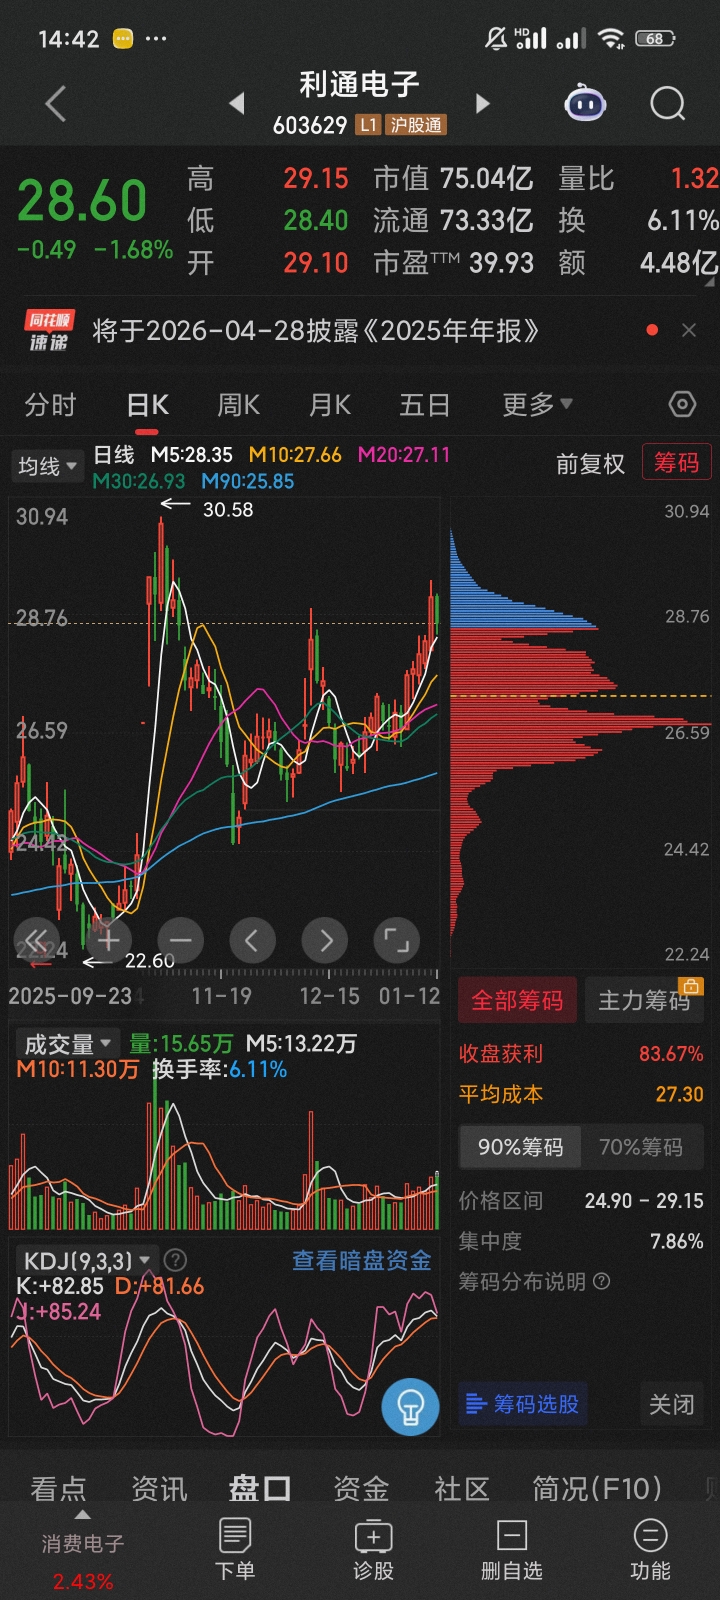Open 下单 order icon in bottom bar
Image resolution: width=720 pixels, height=1600 pixels.
235,1549
